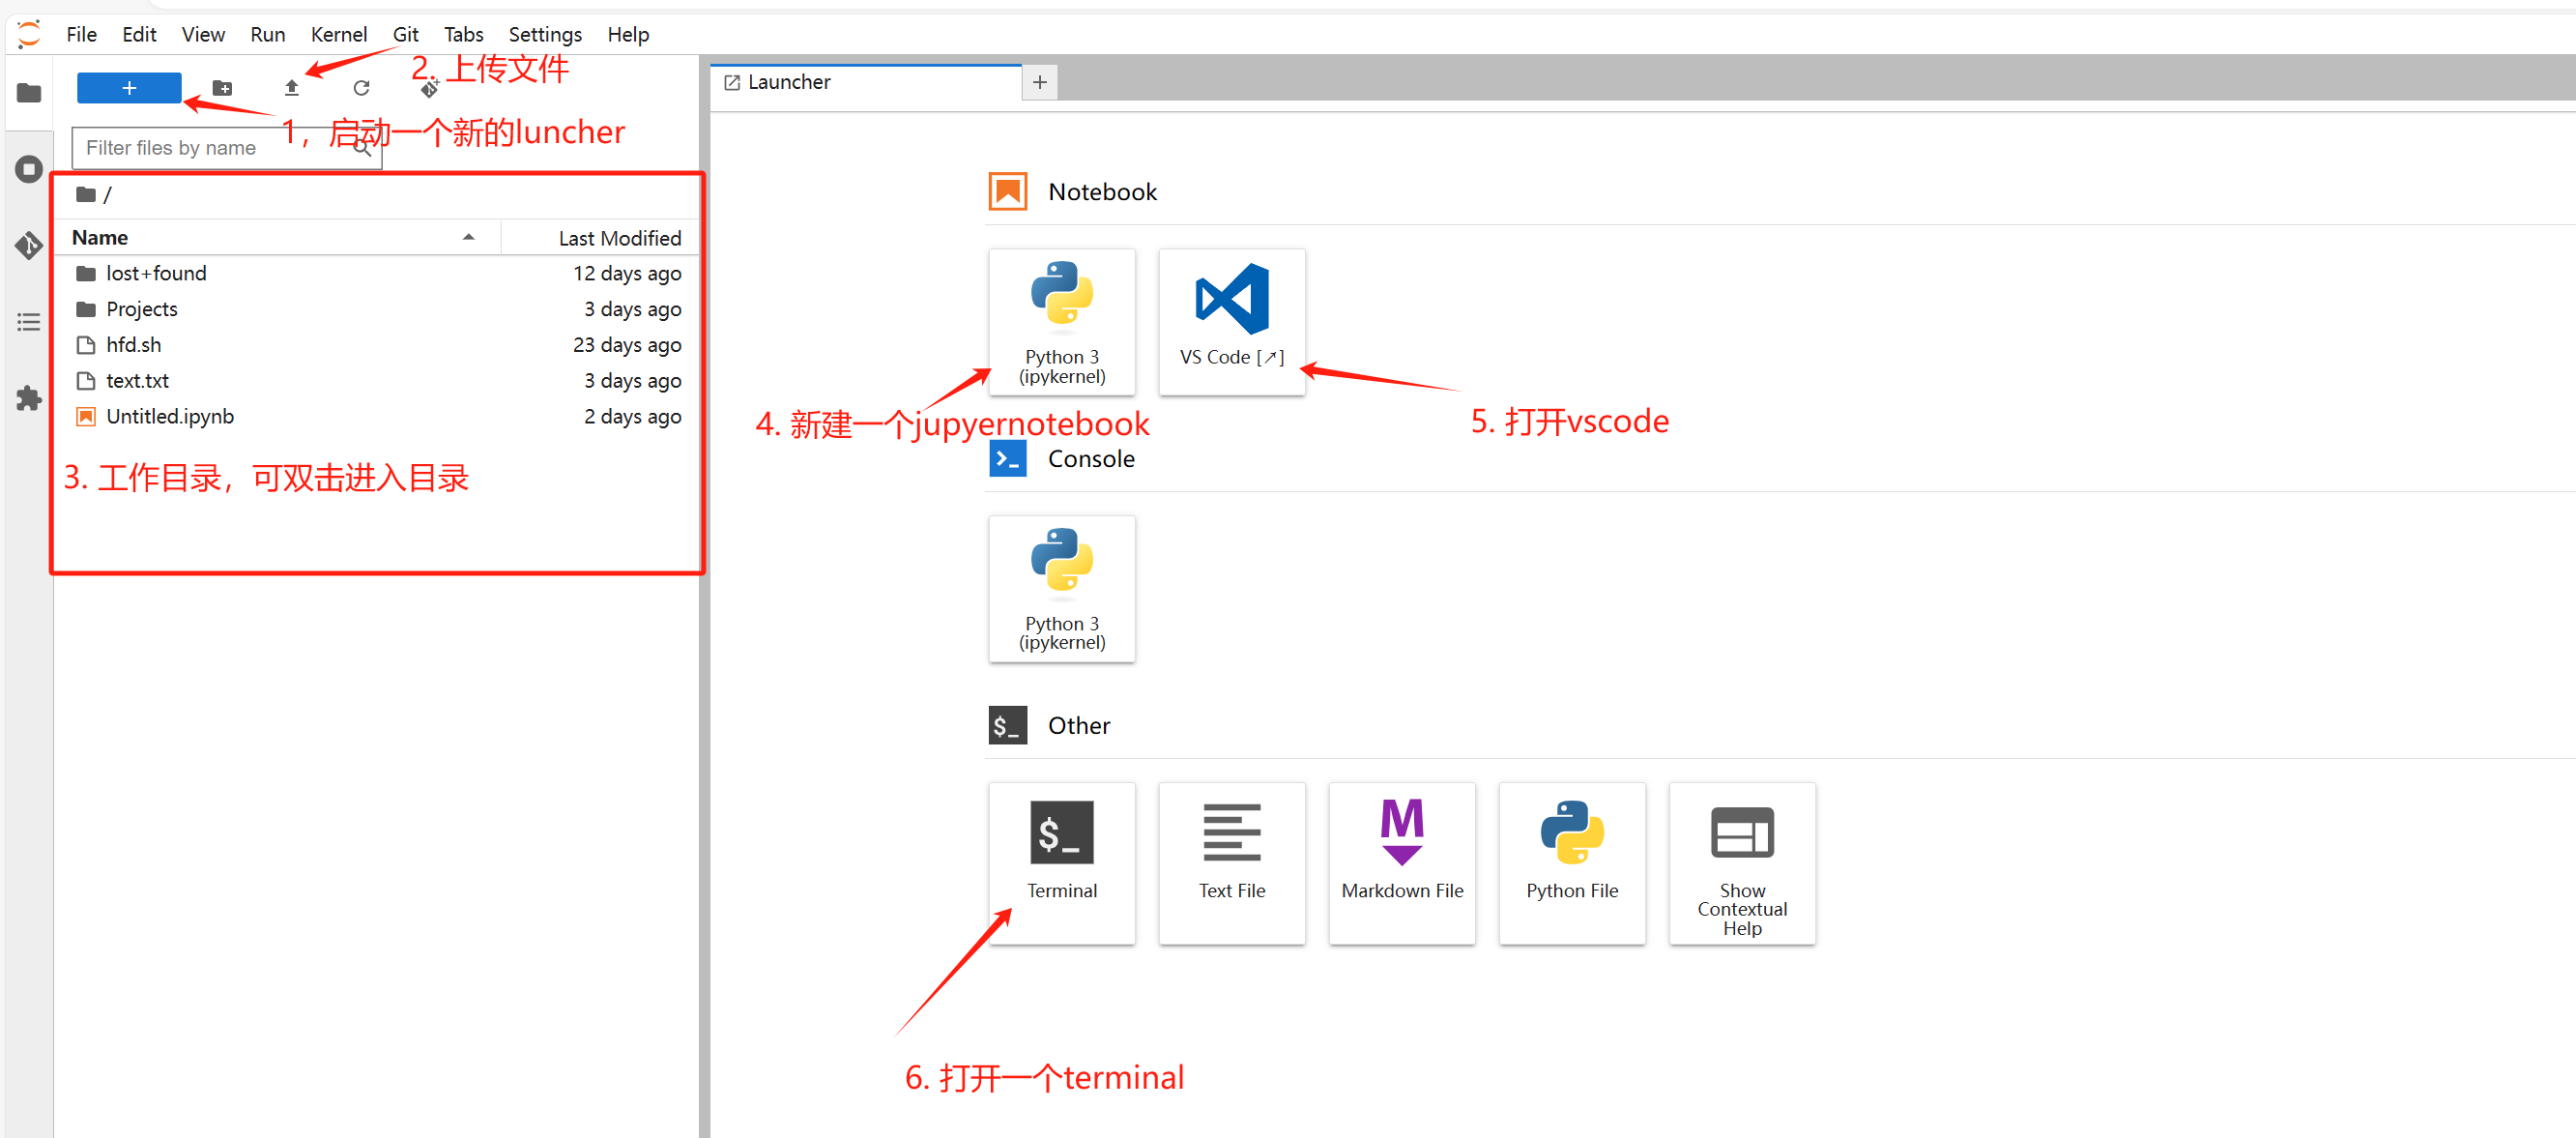This screenshot has height=1138, width=2576.
Task: Open the Kernel menu
Action: point(338,34)
